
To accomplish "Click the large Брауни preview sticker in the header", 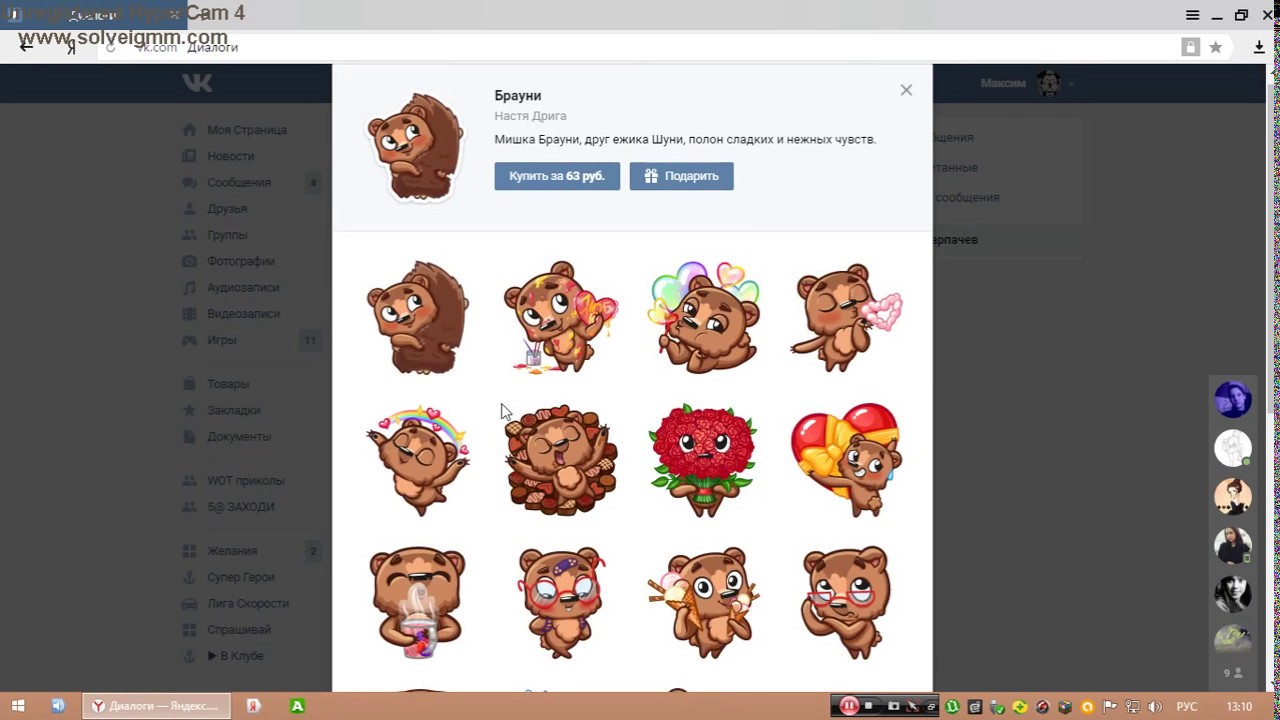I will coord(416,147).
